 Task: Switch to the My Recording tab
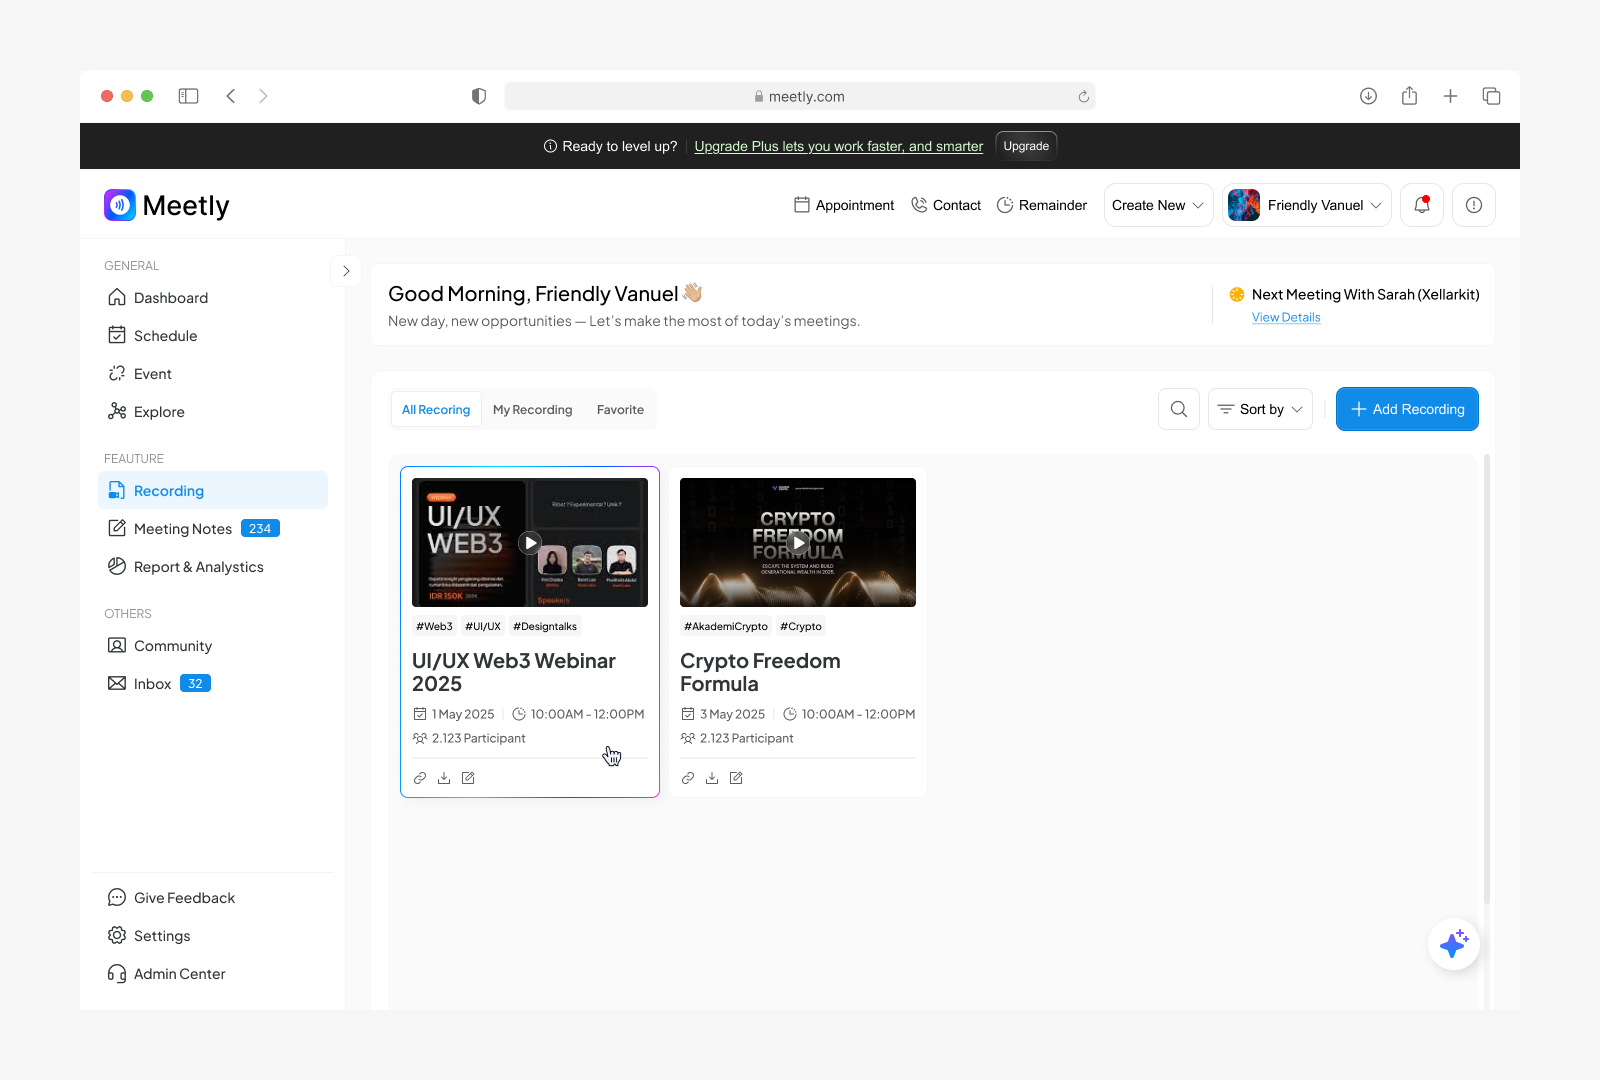coord(532,409)
